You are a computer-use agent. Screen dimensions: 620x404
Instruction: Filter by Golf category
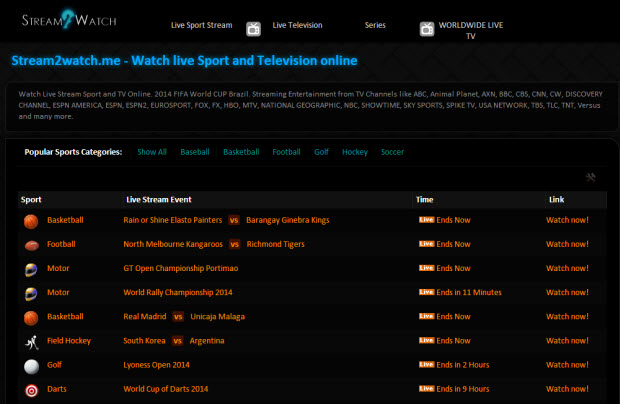click(321, 152)
